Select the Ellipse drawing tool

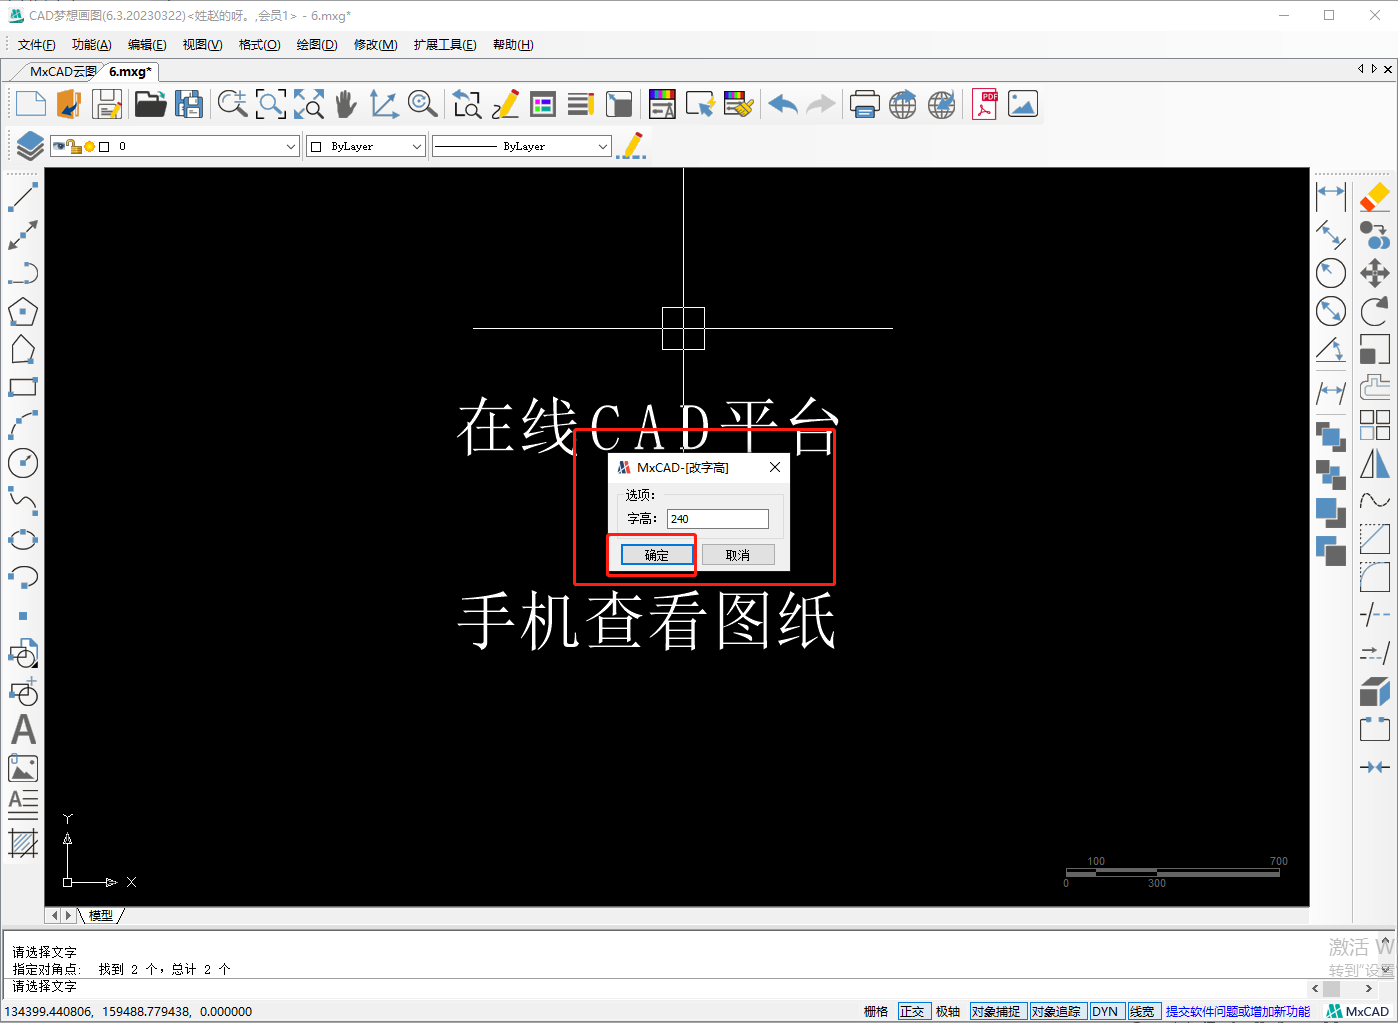[x=23, y=539]
